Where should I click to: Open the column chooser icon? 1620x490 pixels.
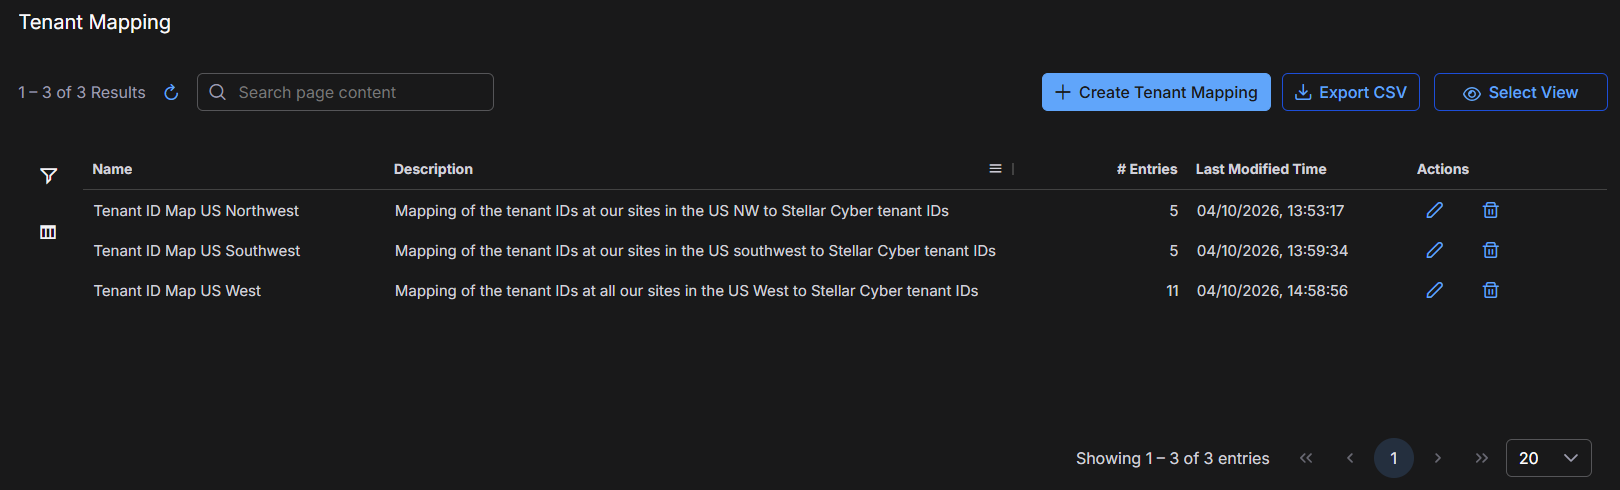coord(48,232)
